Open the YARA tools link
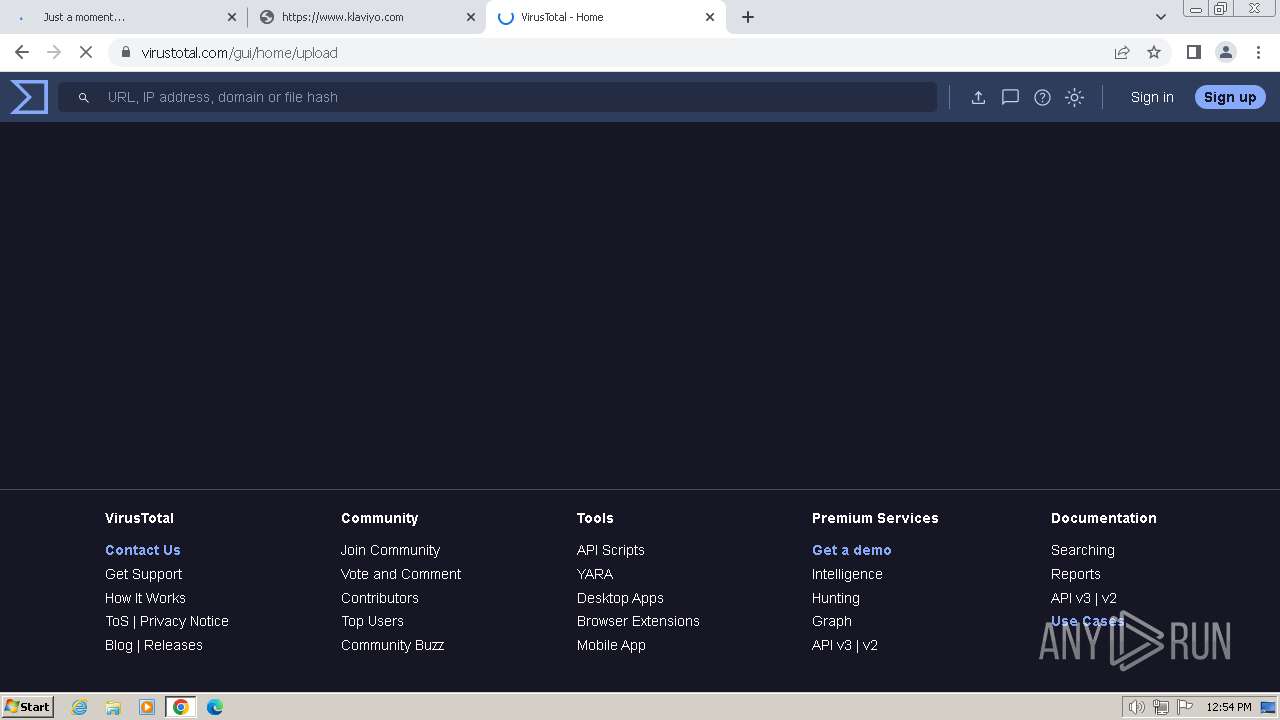 (595, 574)
